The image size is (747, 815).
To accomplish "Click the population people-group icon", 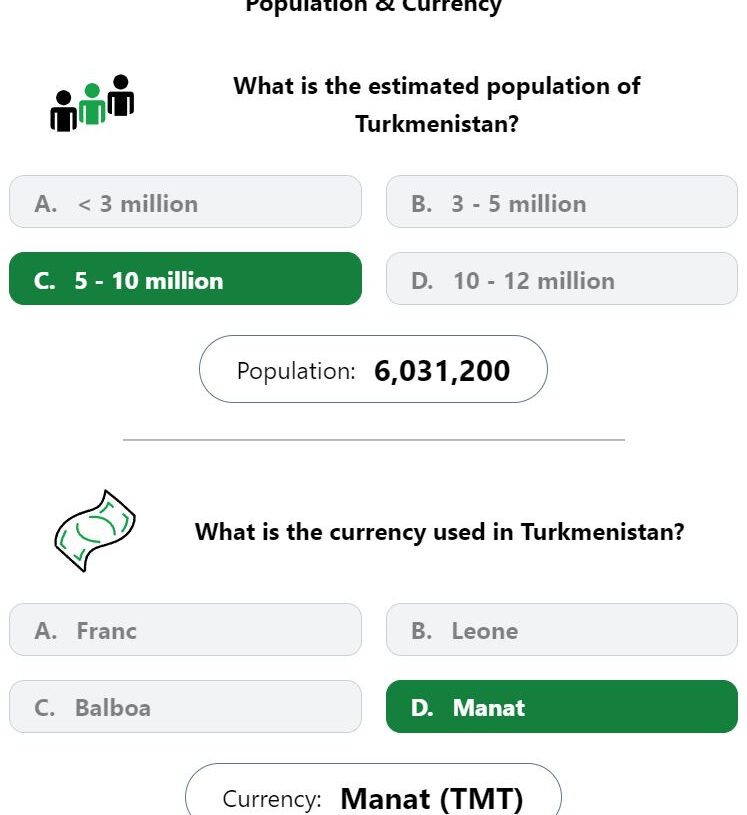I will (92, 103).
